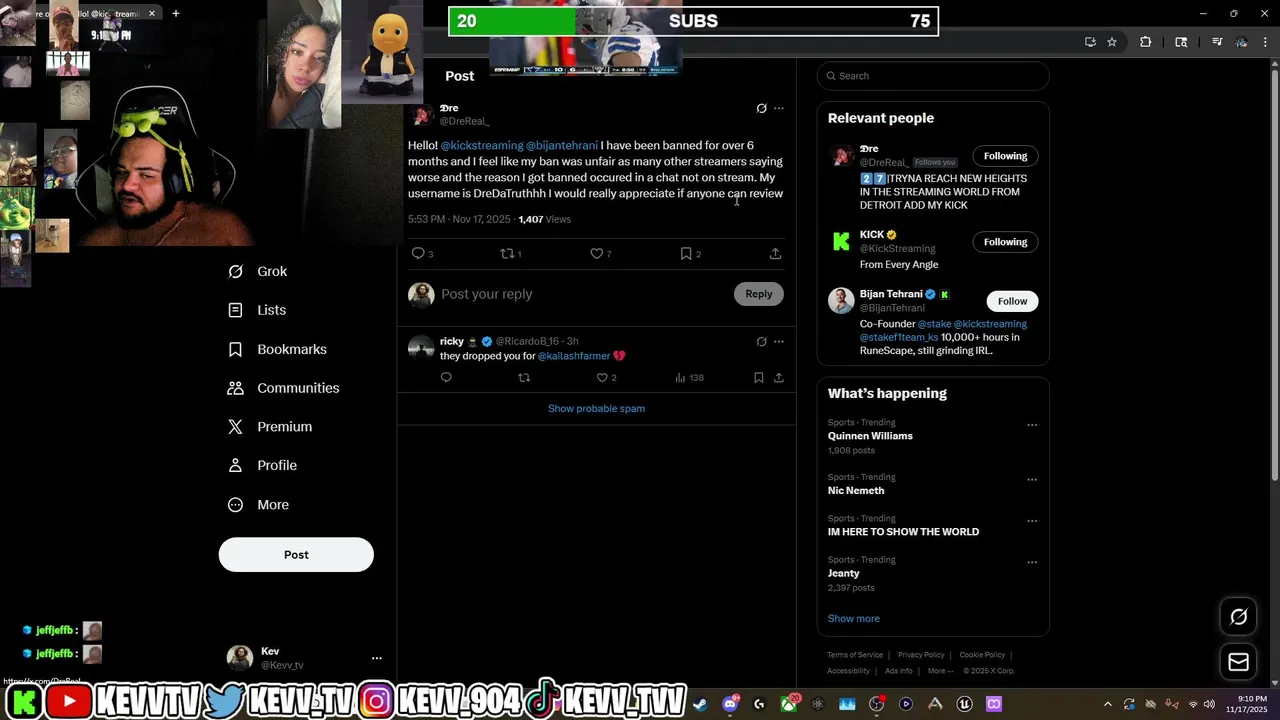
Task: Expand the More menu in sidebar
Action: click(258, 505)
